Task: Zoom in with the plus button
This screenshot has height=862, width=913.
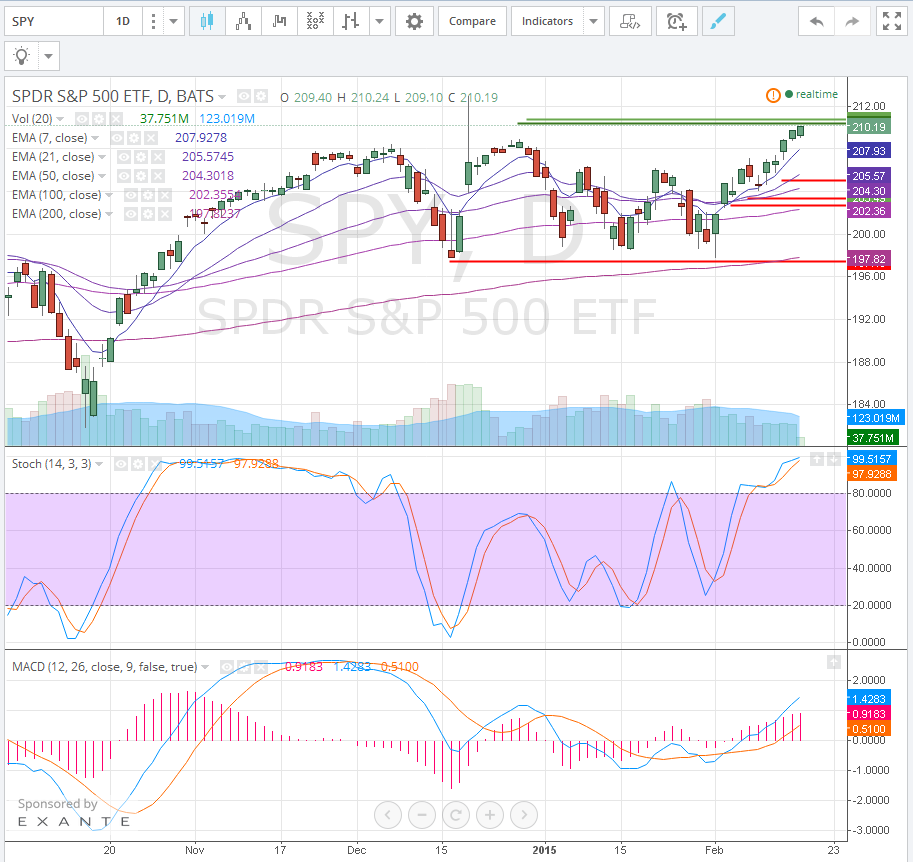Action: click(490, 815)
